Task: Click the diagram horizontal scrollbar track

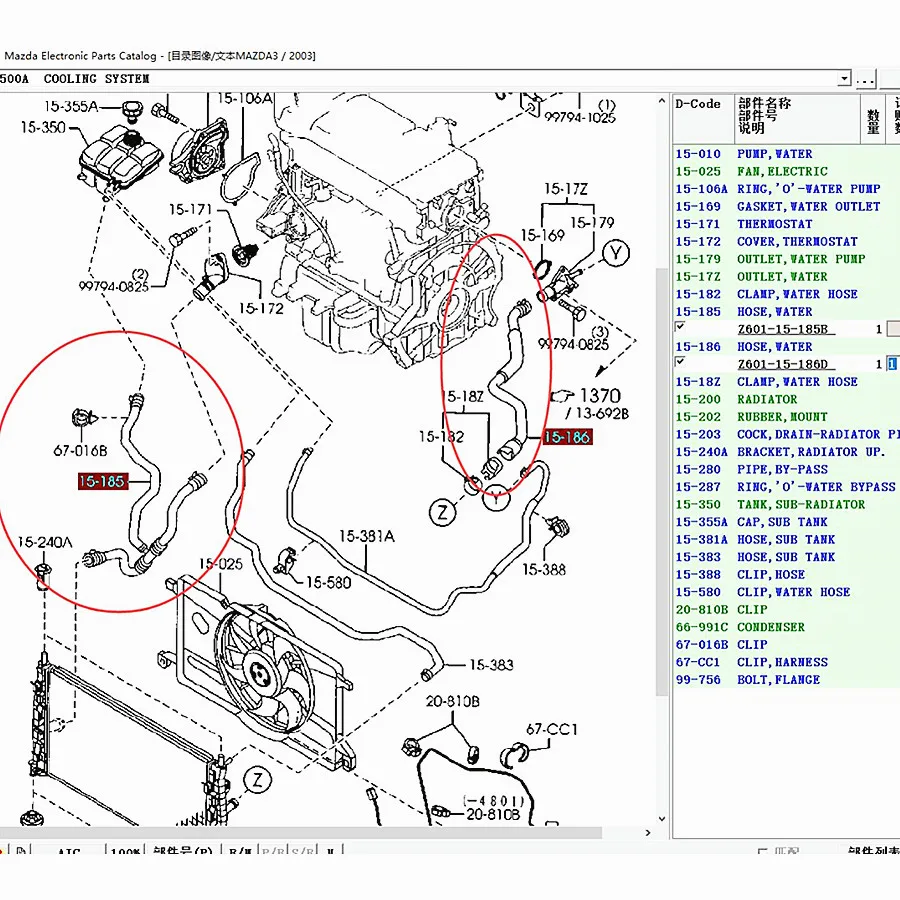Action: pyautogui.click(x=321, y=833)
